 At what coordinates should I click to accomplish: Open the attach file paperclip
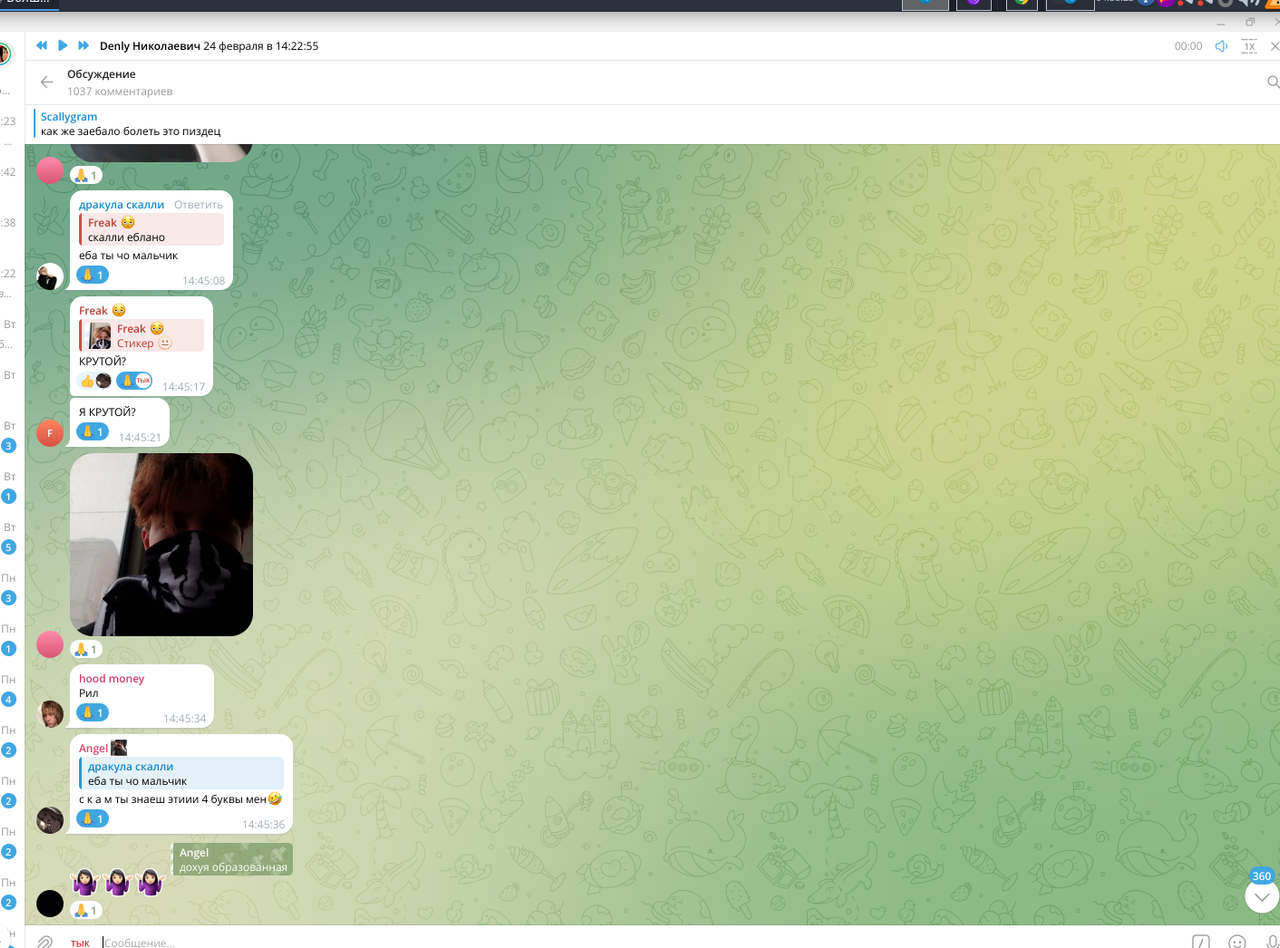(x=45, y=942)
